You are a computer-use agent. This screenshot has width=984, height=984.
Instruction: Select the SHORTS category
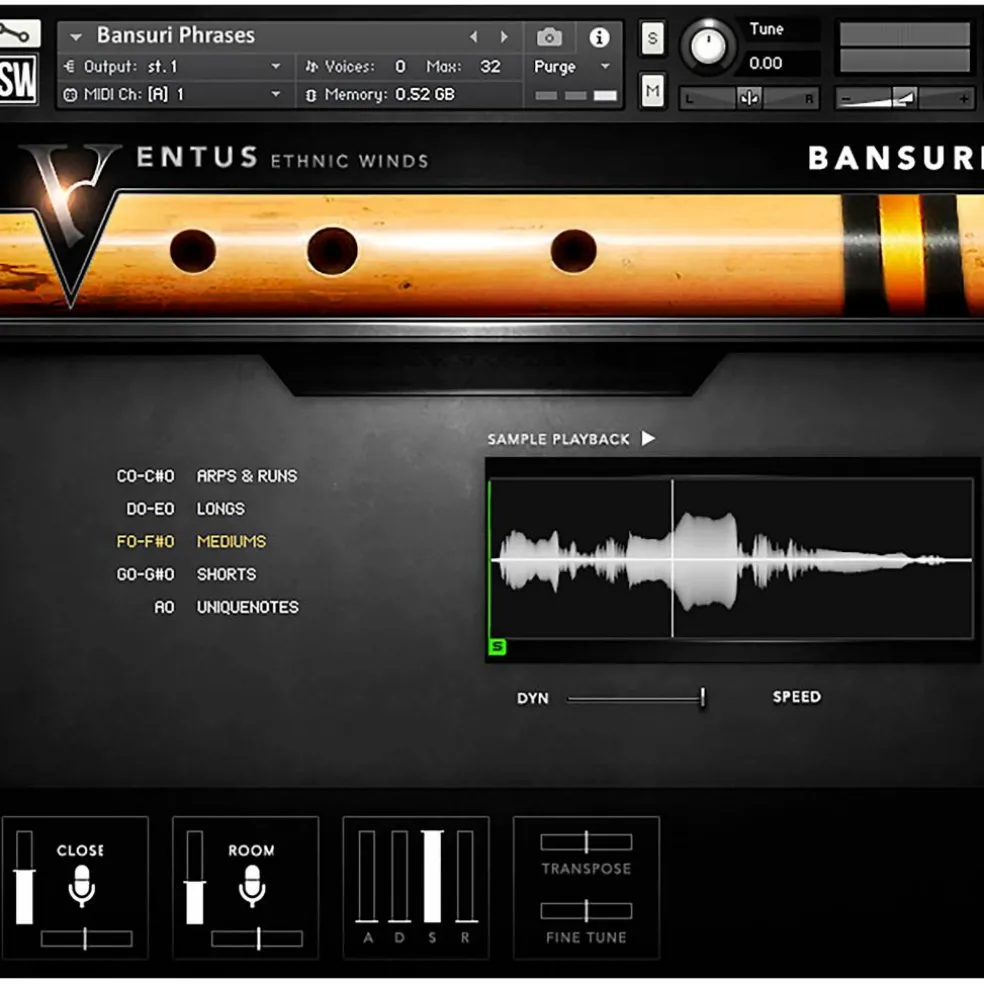point(227,574)
